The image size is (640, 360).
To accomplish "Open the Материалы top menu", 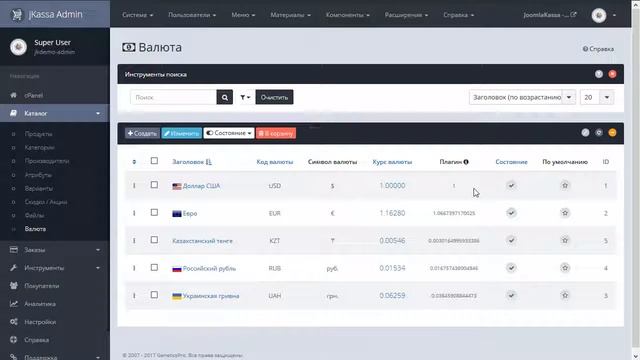I will pos(290,15).
